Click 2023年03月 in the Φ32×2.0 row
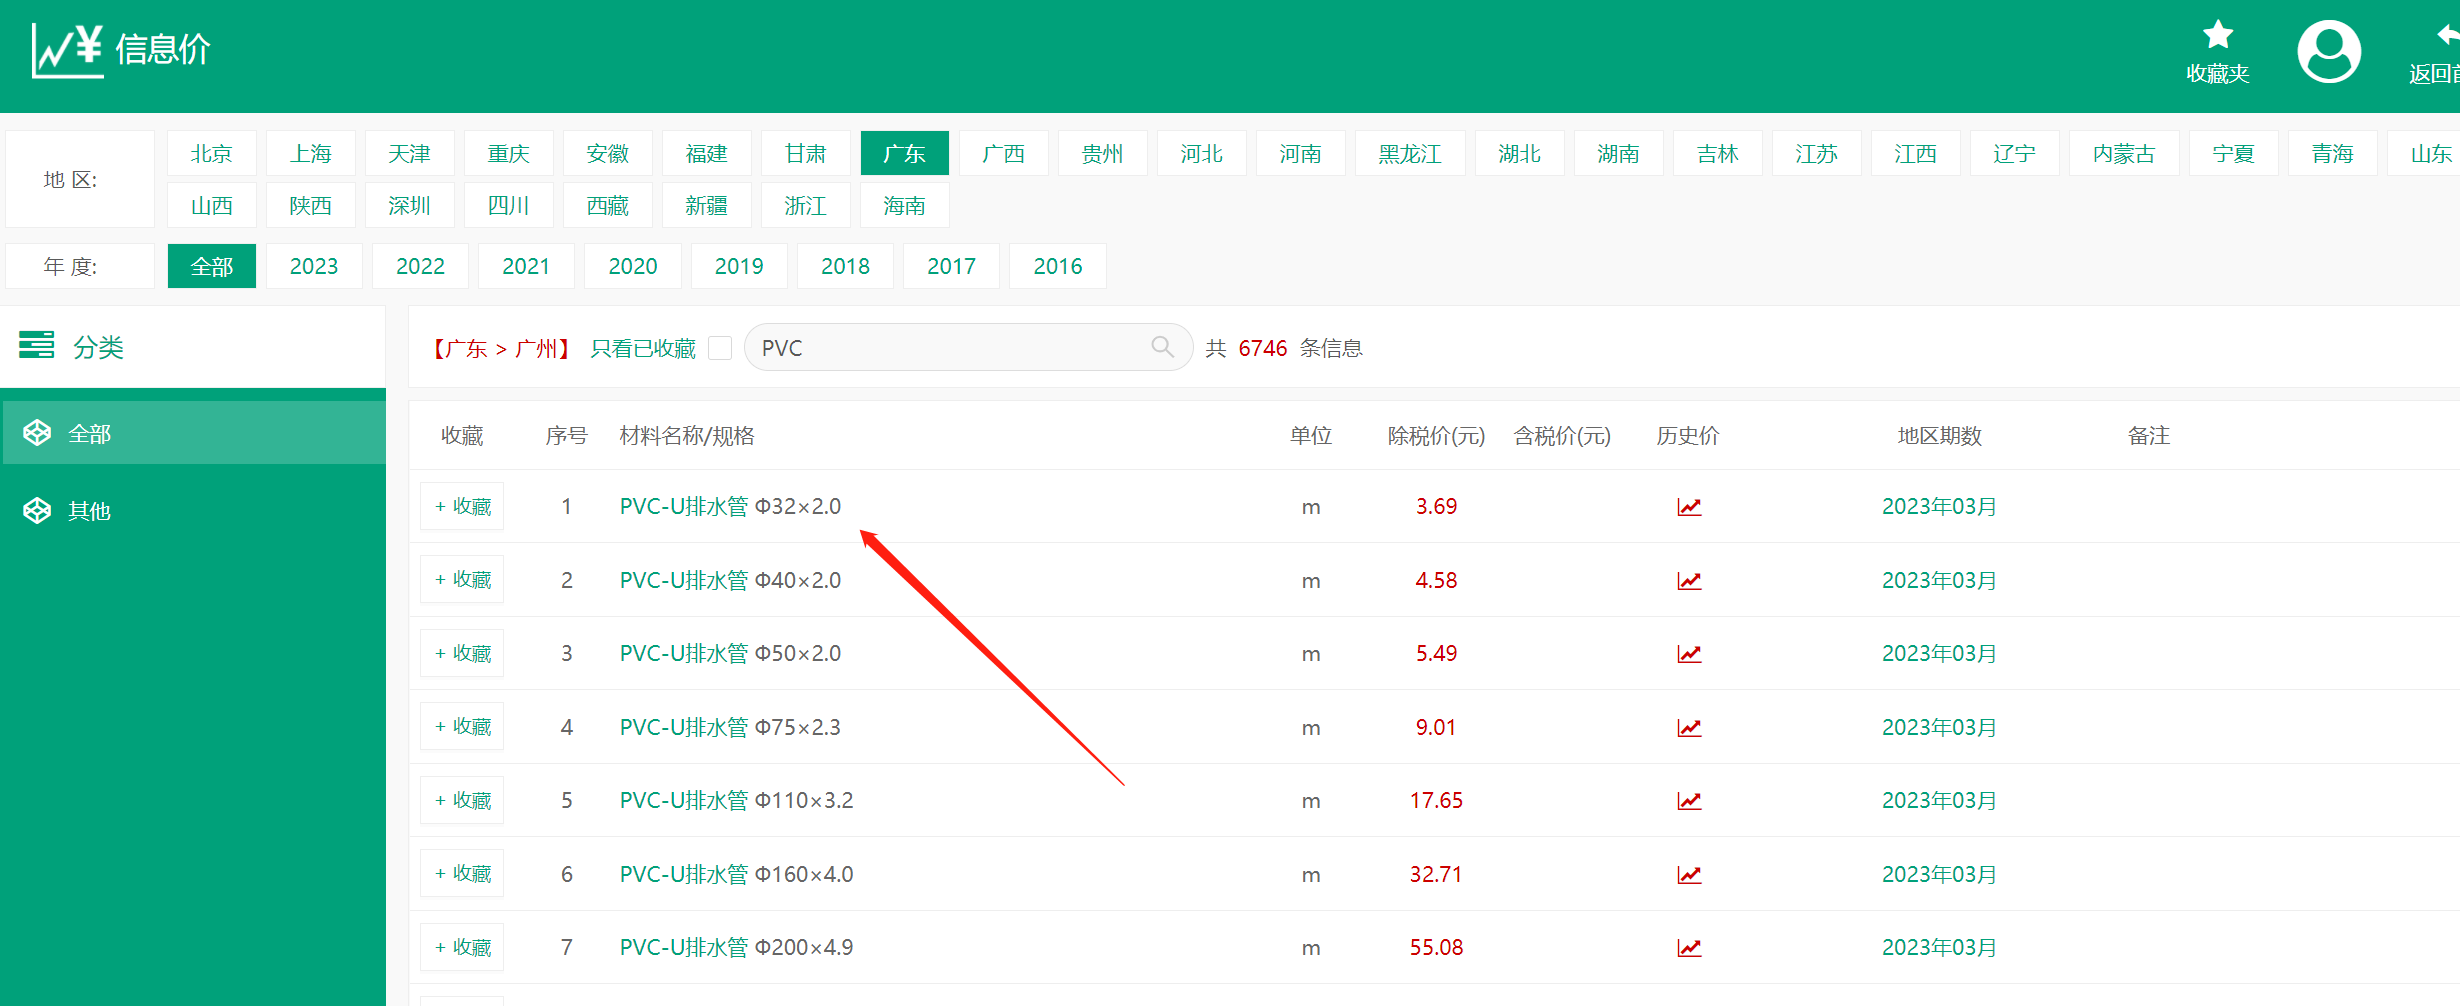The image size is (2460, 1006). 1939,506
